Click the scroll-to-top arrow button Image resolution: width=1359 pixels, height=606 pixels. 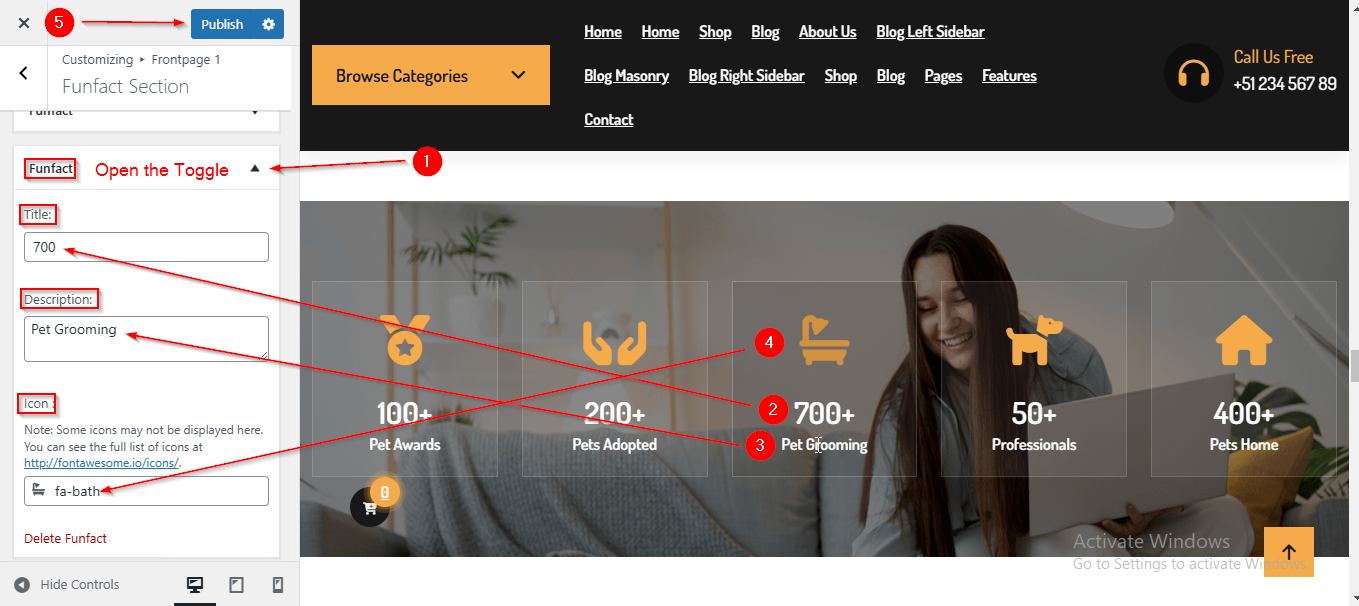click(x=1289, y=552)
